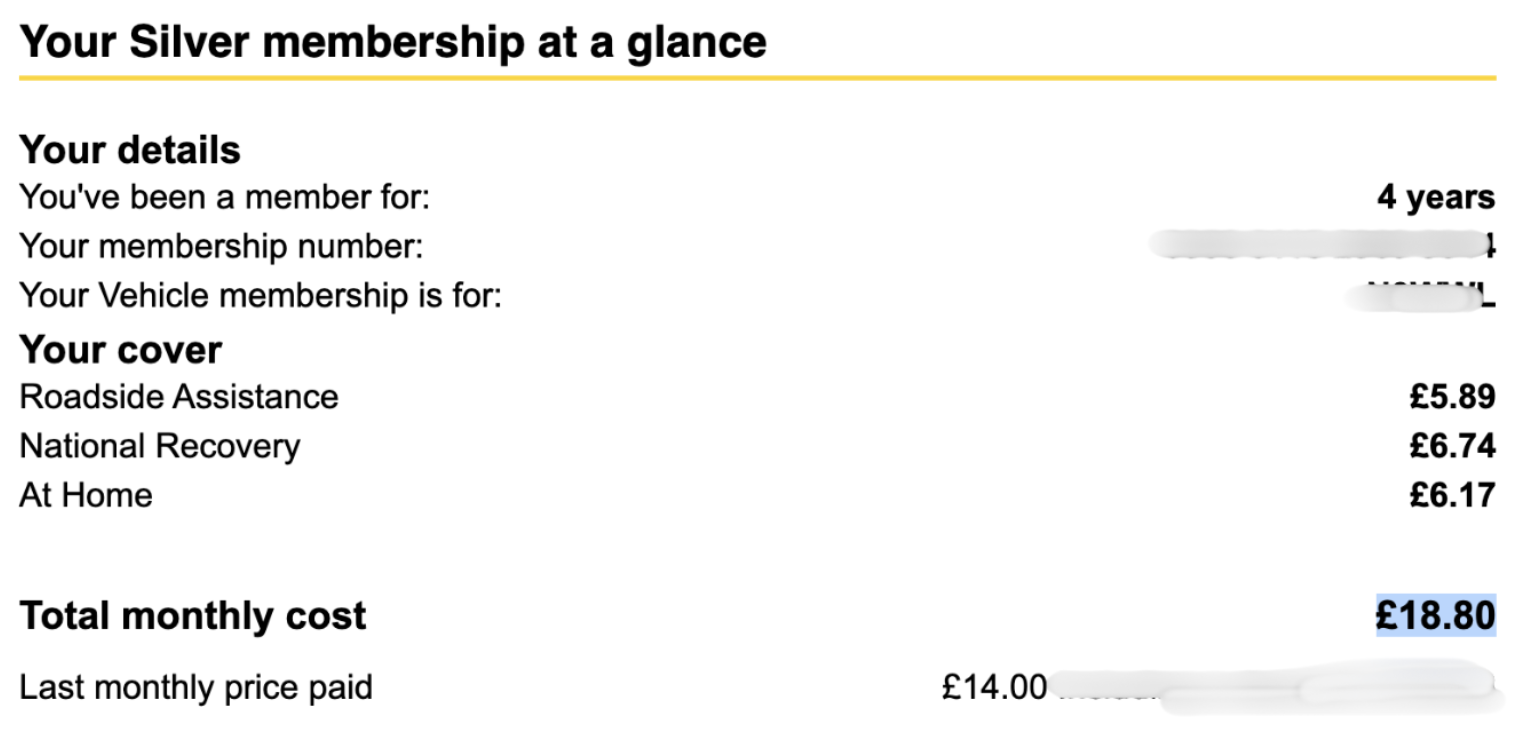
Task: Click the Total monthly cost label
Action: coord(193,616)
